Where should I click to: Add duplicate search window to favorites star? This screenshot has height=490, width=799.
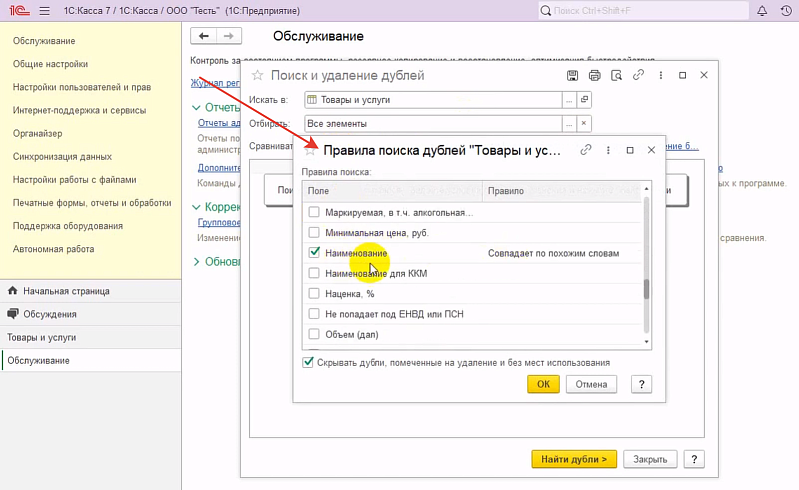tap(257, 75)
